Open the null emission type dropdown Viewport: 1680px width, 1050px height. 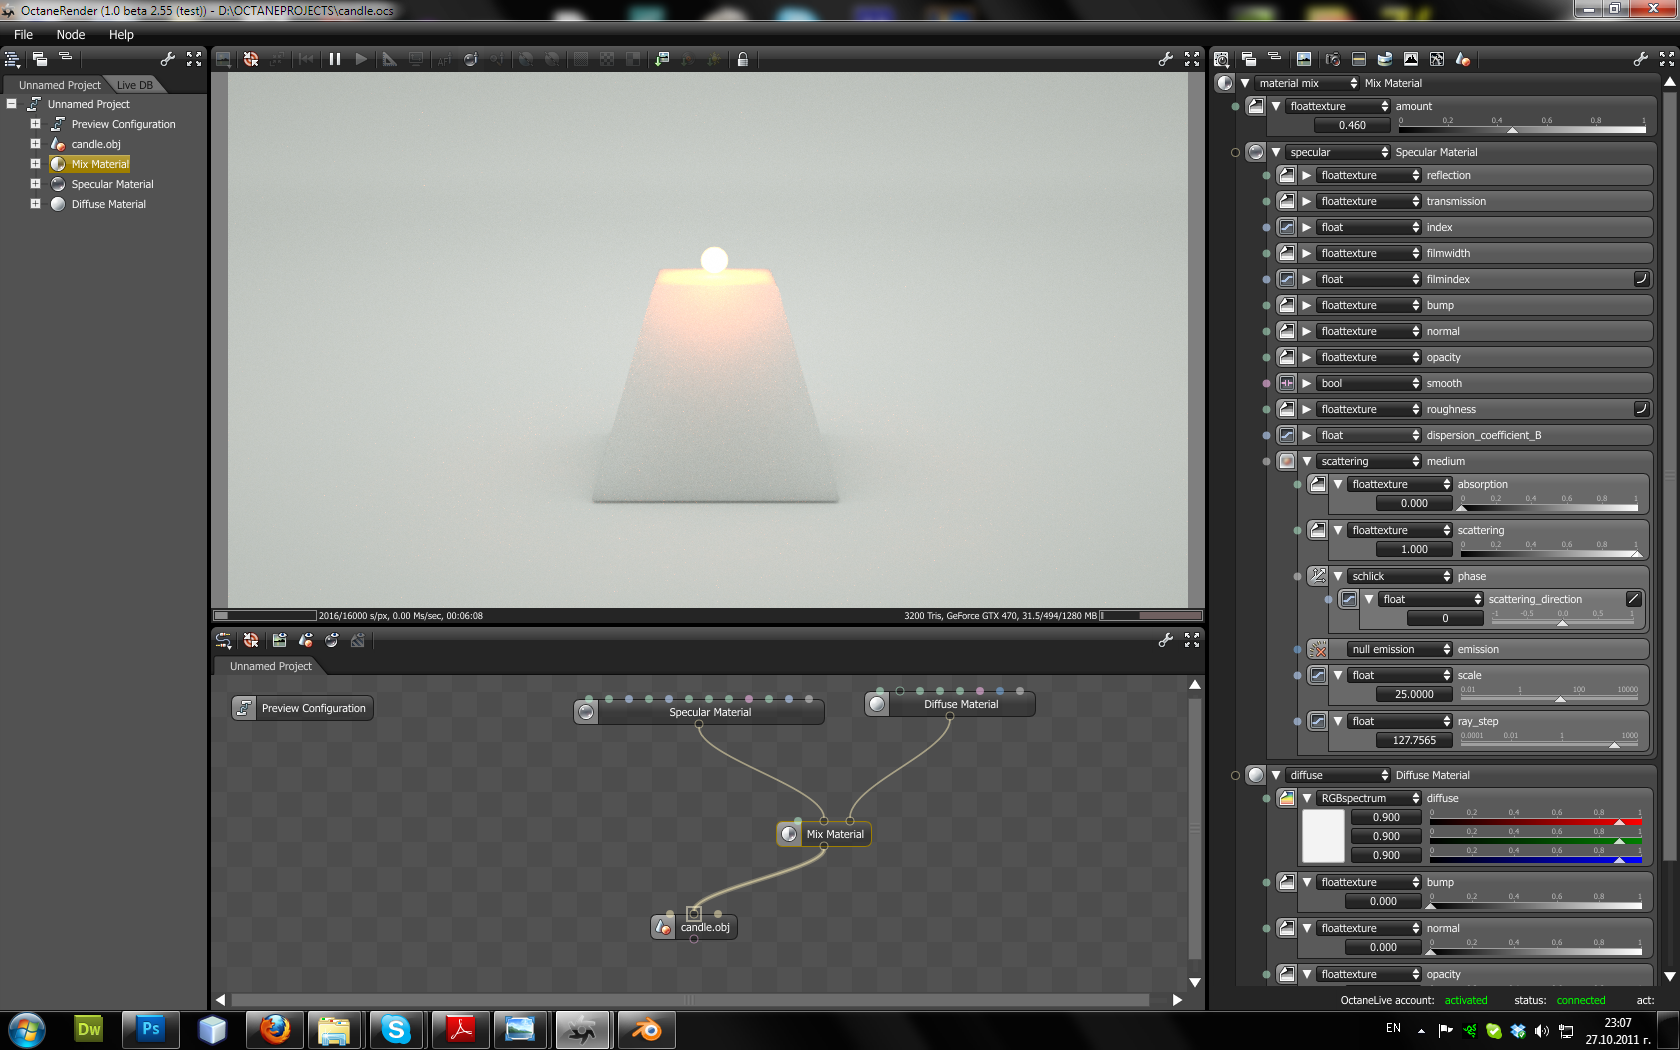click(x=1400, y=649)
